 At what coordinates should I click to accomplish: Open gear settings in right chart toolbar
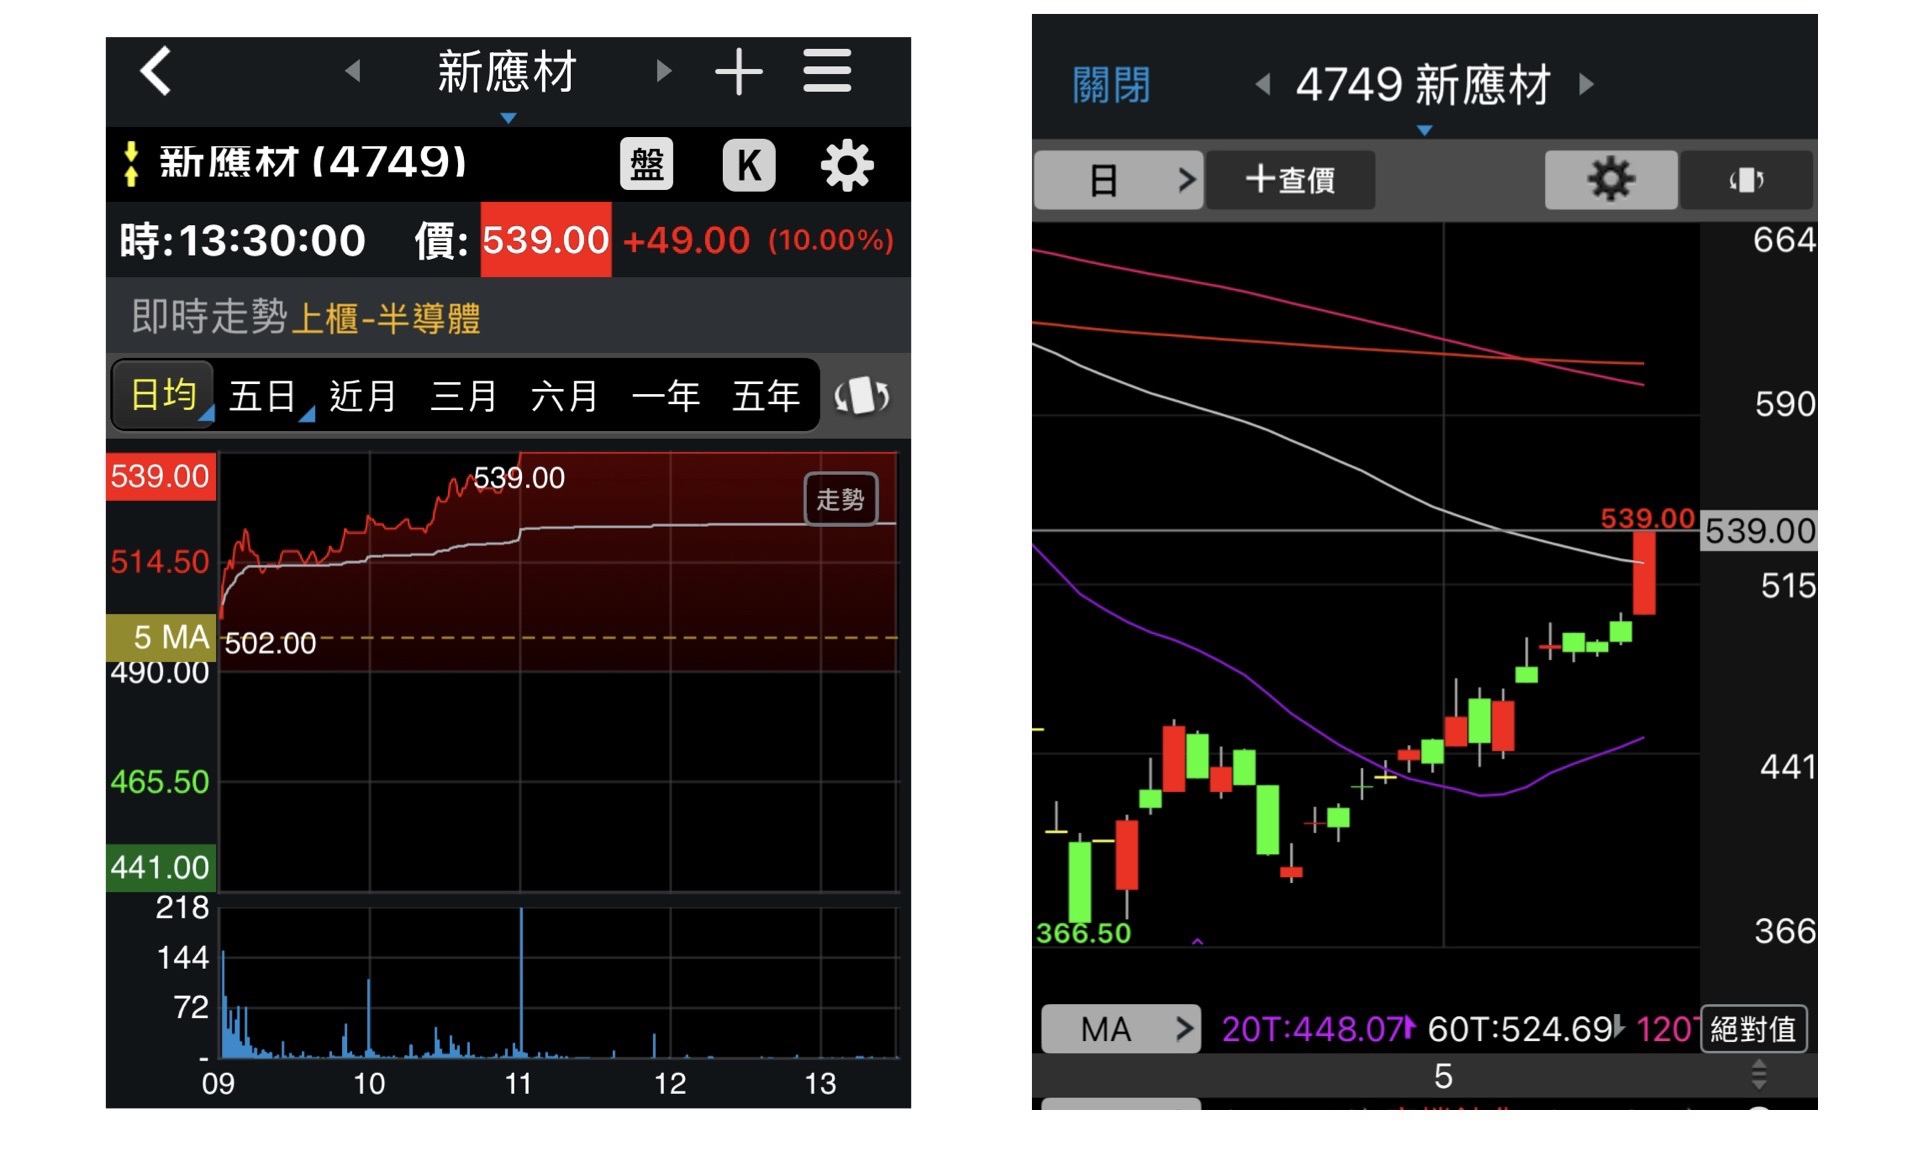coord(1611,180)
